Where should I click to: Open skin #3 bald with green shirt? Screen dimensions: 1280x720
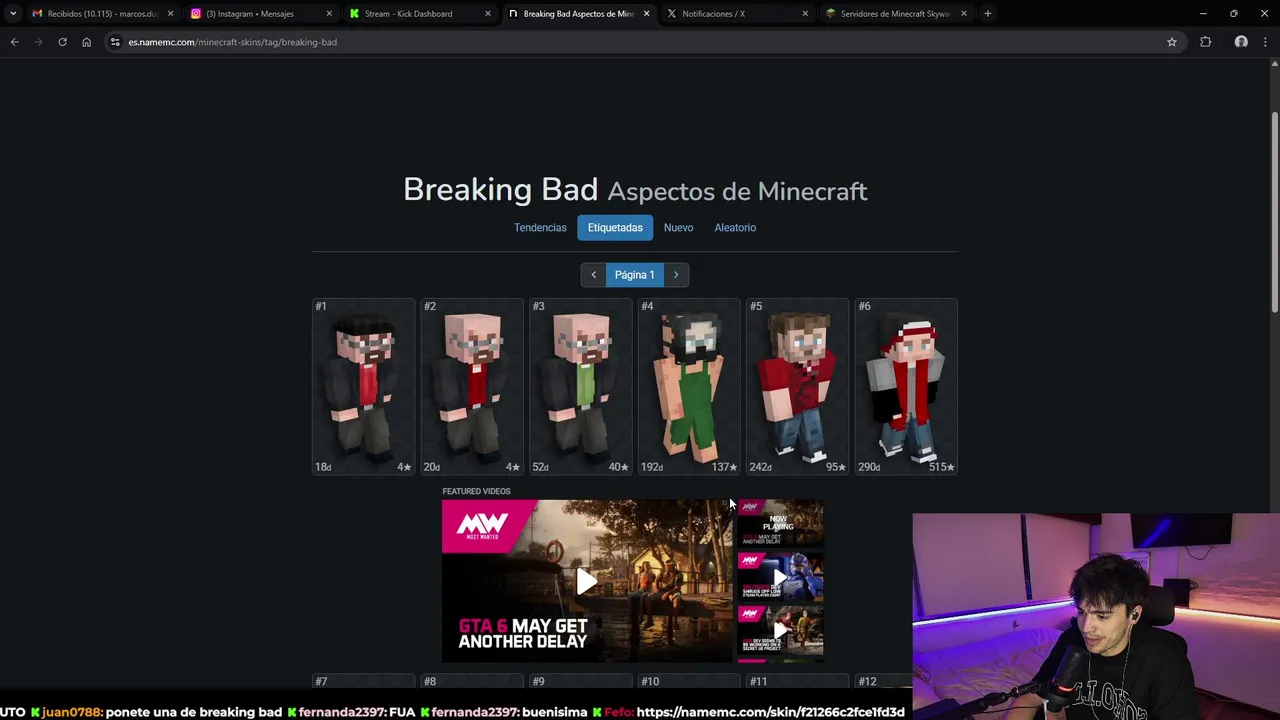(580, 386)
